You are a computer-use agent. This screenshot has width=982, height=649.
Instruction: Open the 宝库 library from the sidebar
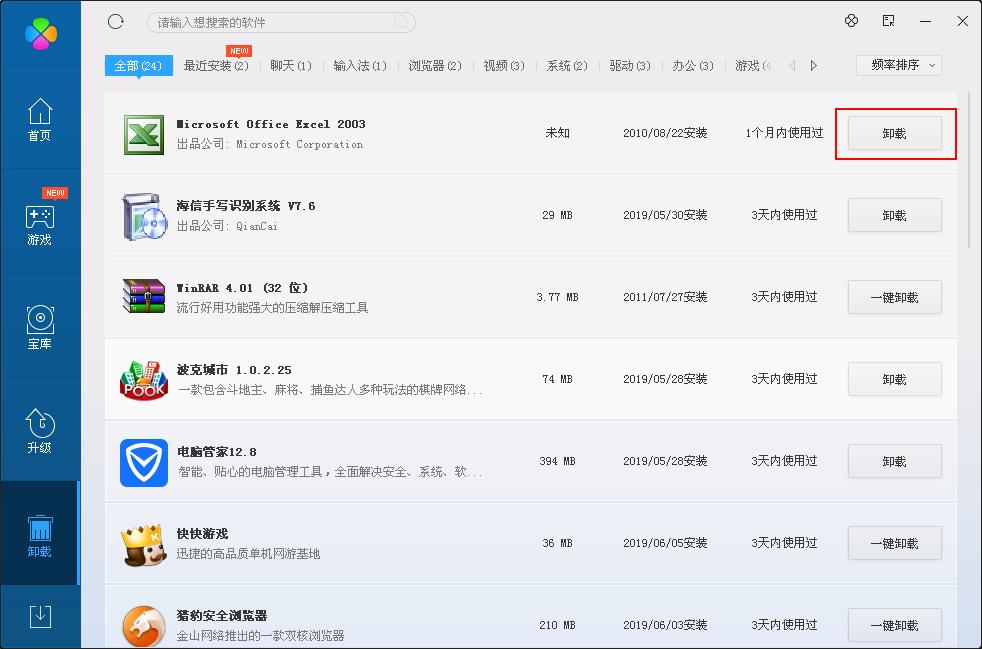click(40, 325)
